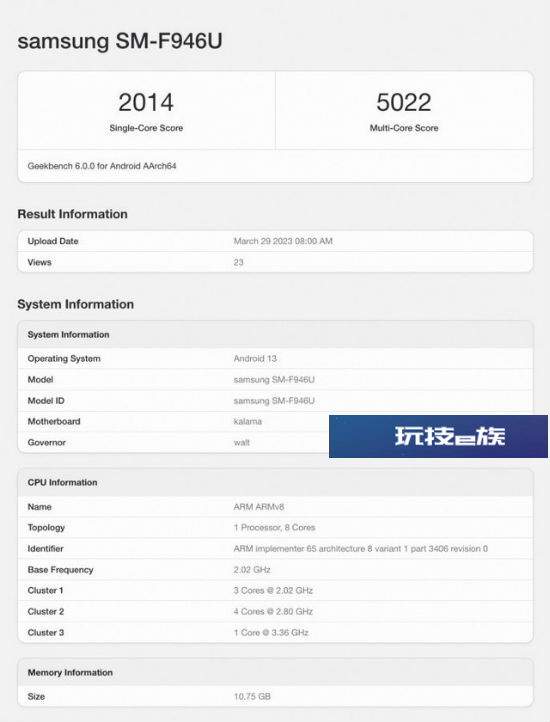This screenshot has height=722, width=550.
Task: Select the 5022 Multi-Core Score value
Action: click(x=404, y=102)
